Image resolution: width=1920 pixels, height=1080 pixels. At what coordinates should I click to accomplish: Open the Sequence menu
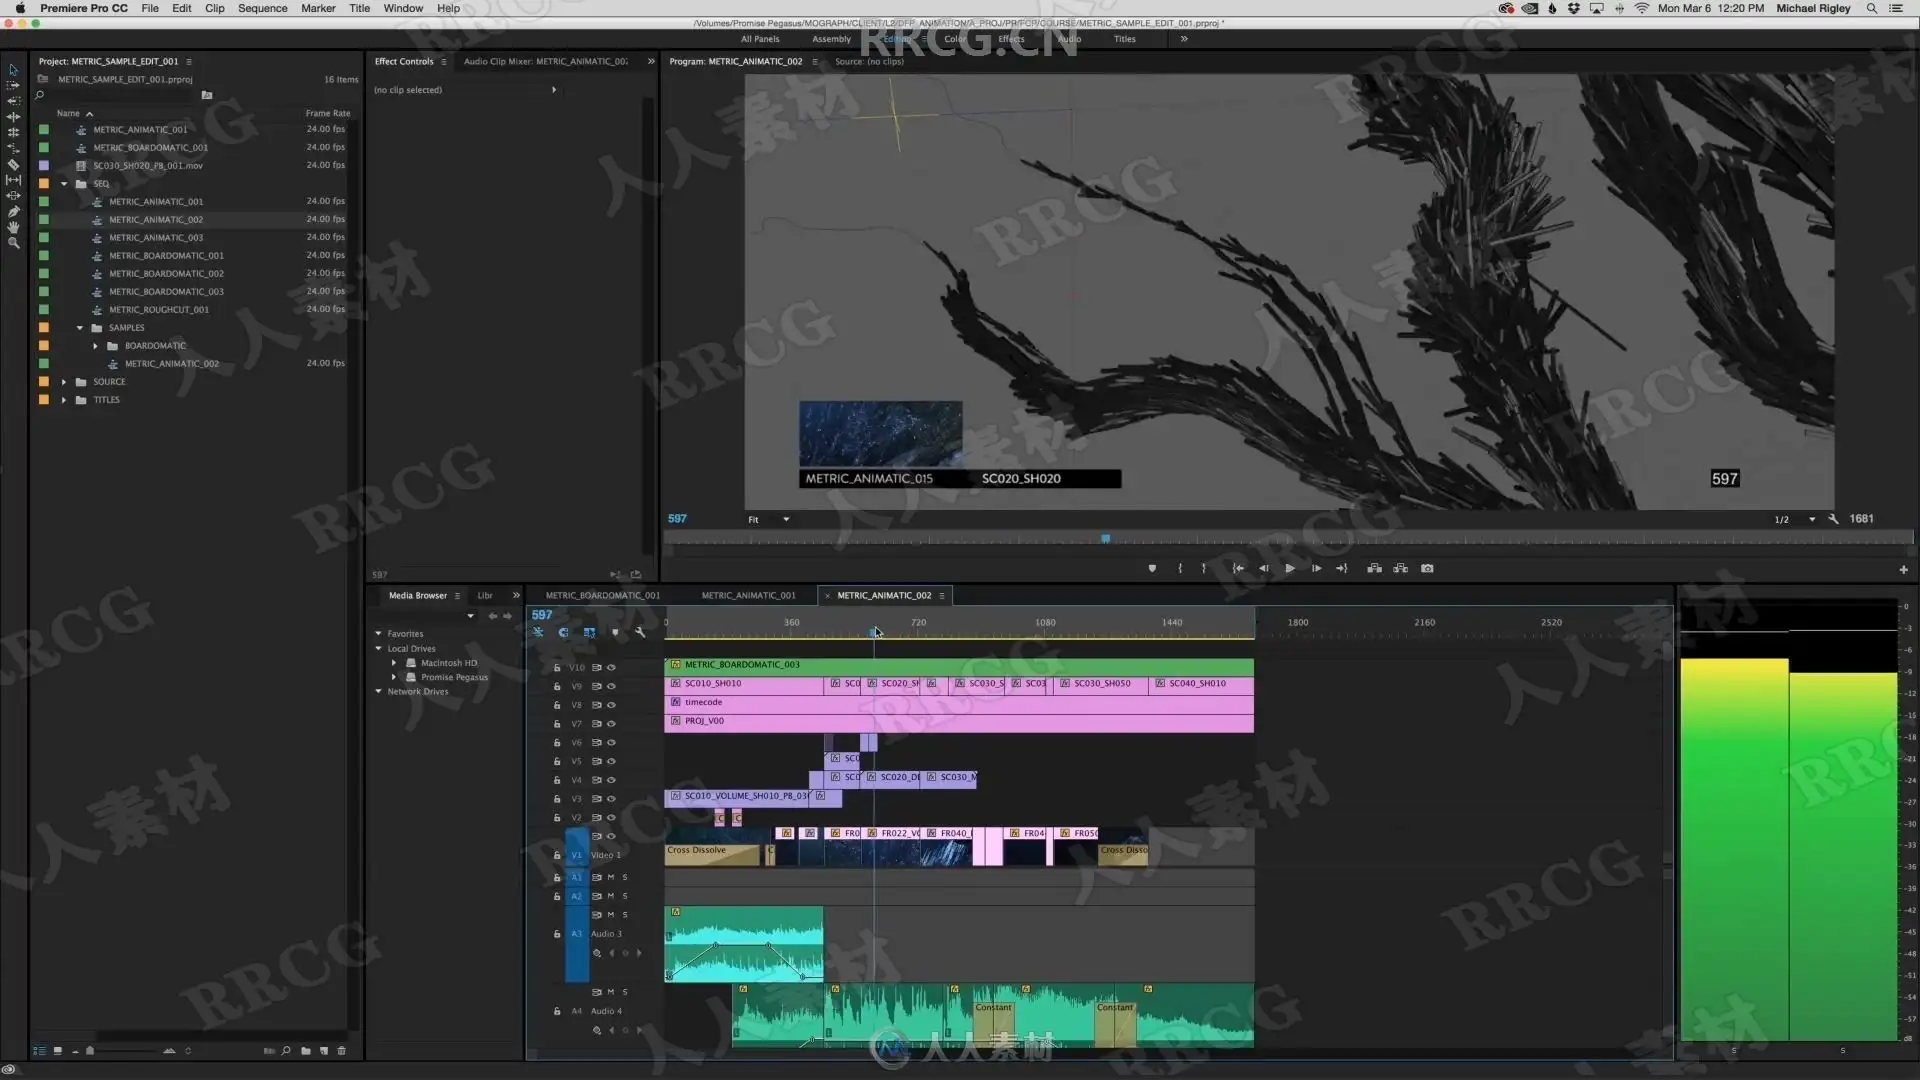(x=262, y=8)
